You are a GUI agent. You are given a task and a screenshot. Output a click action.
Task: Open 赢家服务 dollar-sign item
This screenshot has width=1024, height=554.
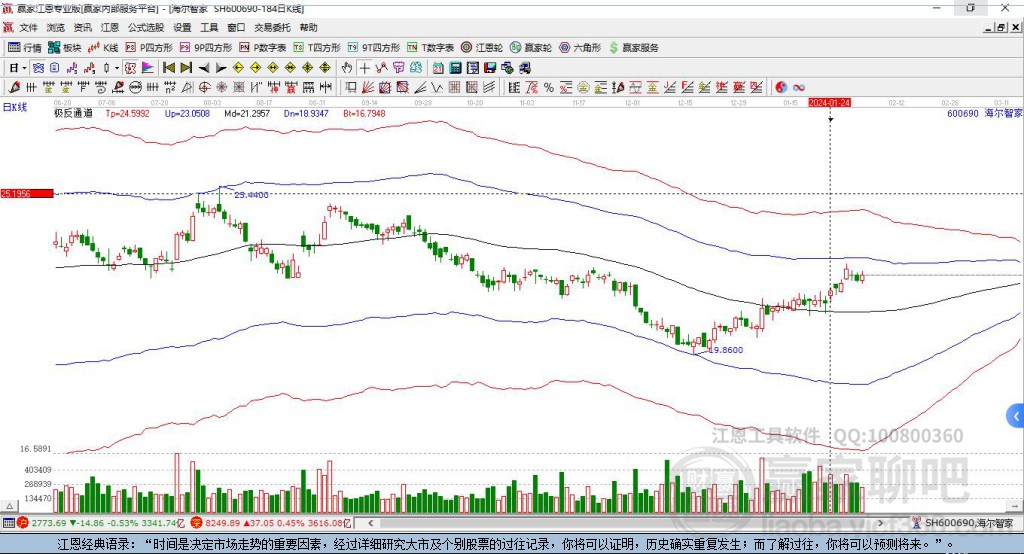point(633,48)
